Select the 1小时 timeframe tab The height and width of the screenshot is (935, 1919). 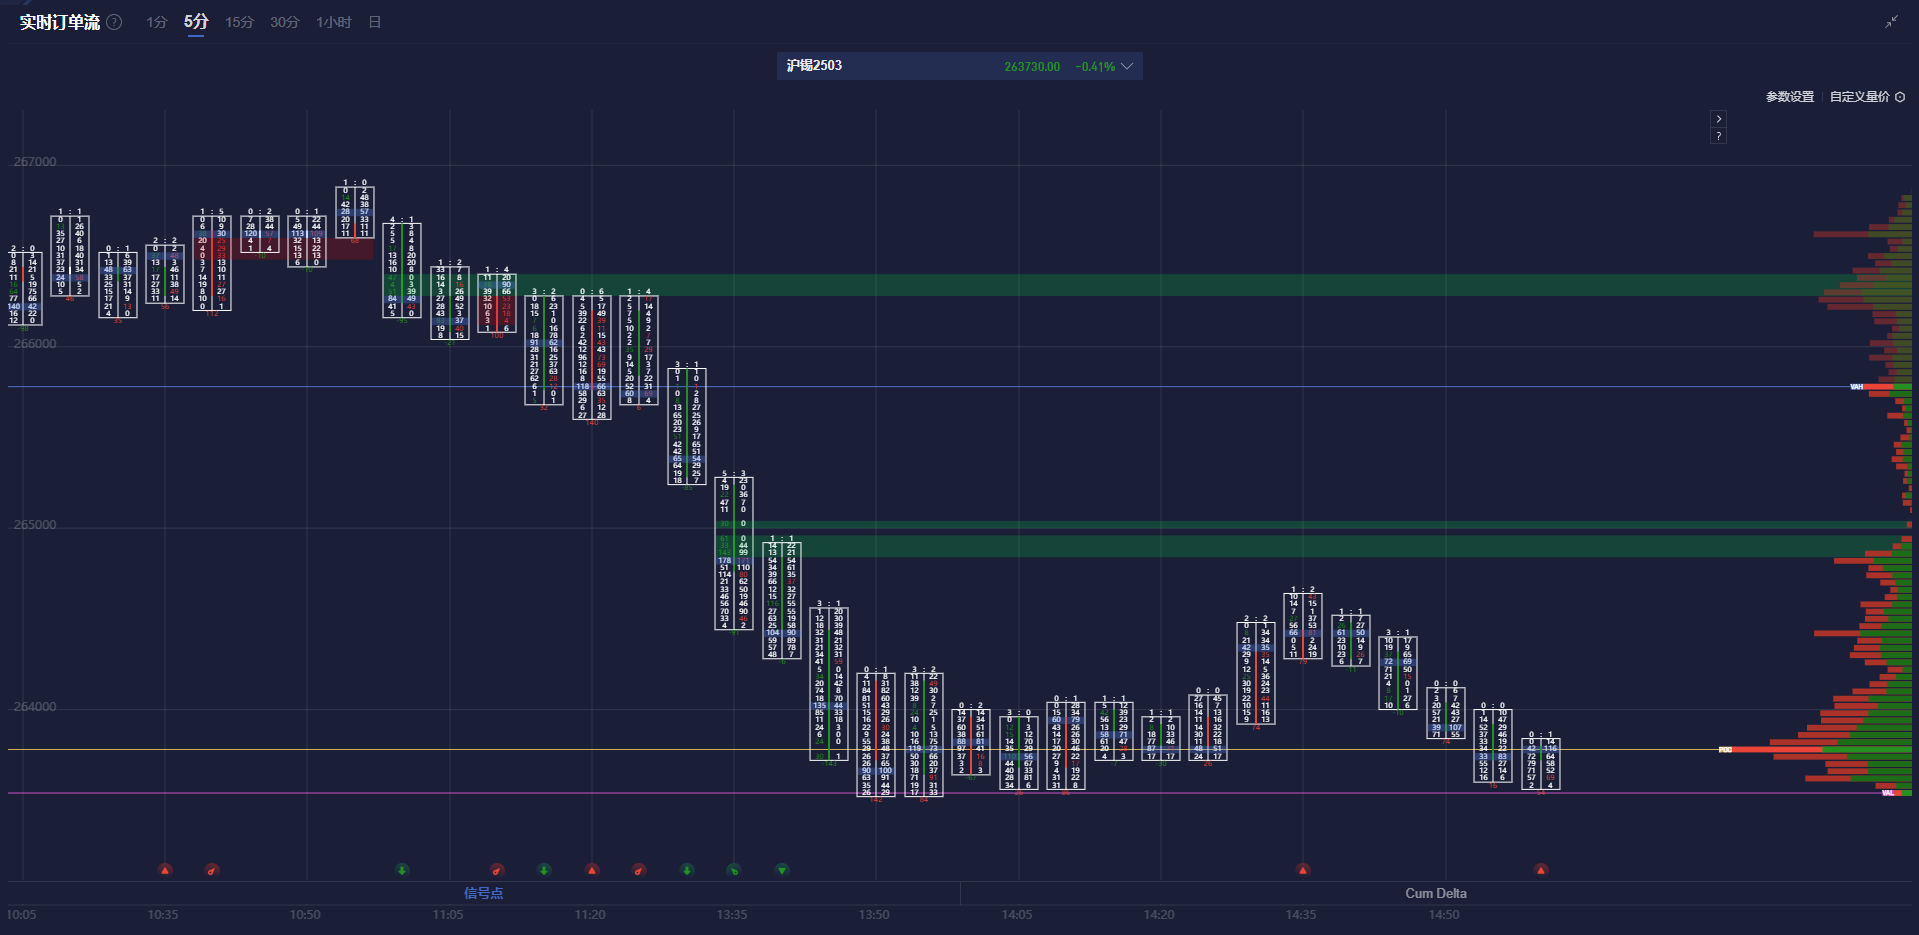click(333, 22)
